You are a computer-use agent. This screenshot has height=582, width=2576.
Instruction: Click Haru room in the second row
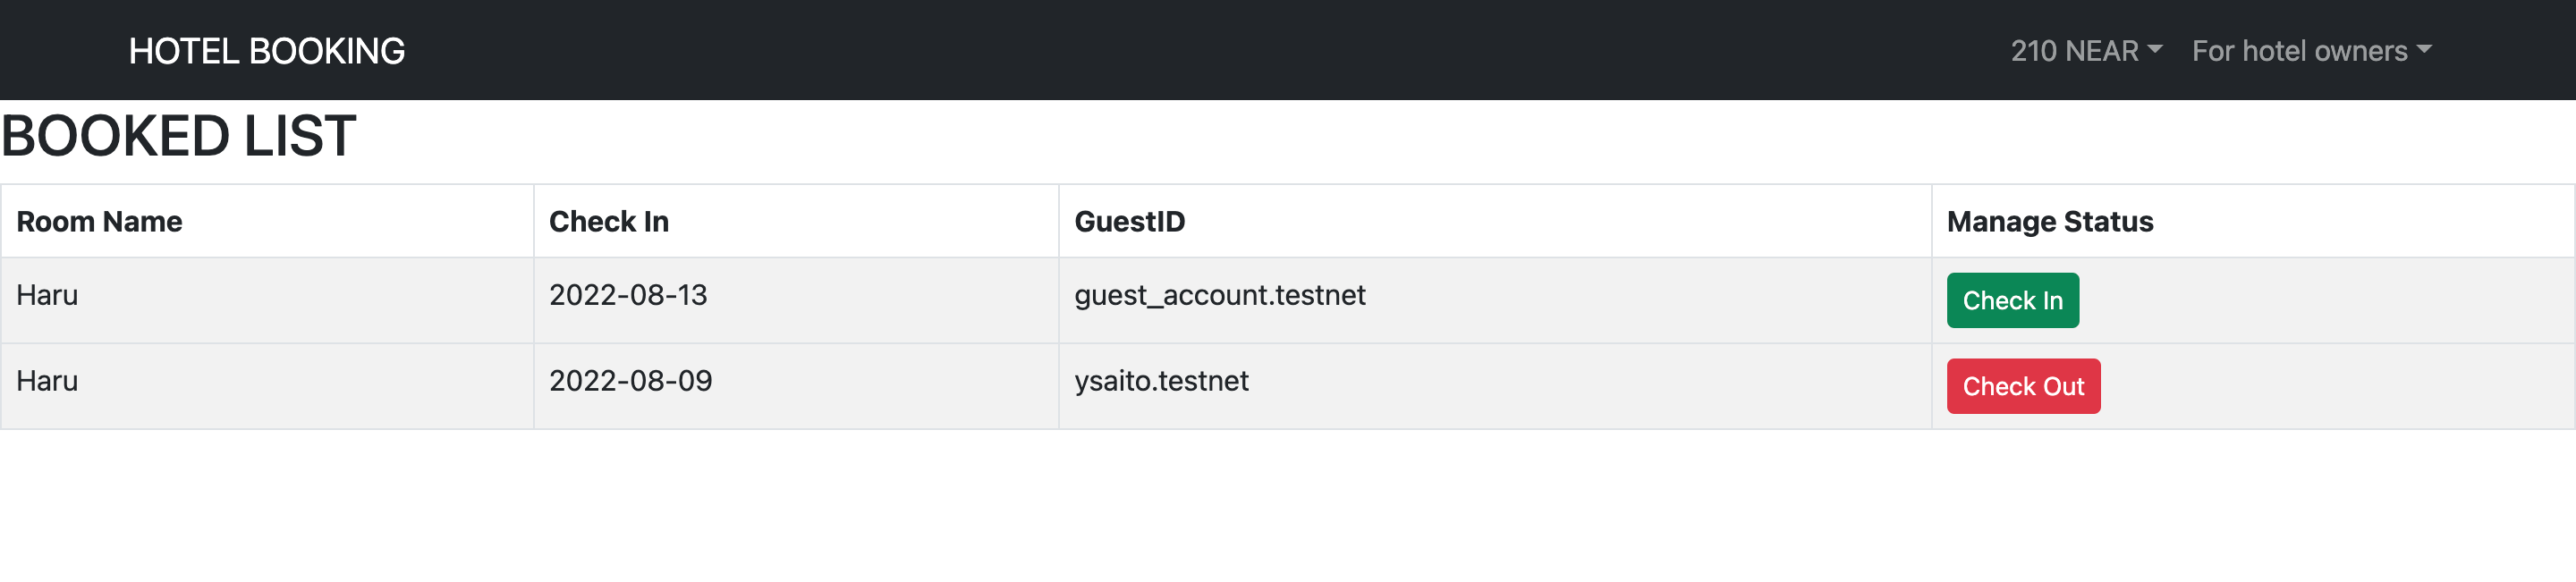tap(267, 386)
